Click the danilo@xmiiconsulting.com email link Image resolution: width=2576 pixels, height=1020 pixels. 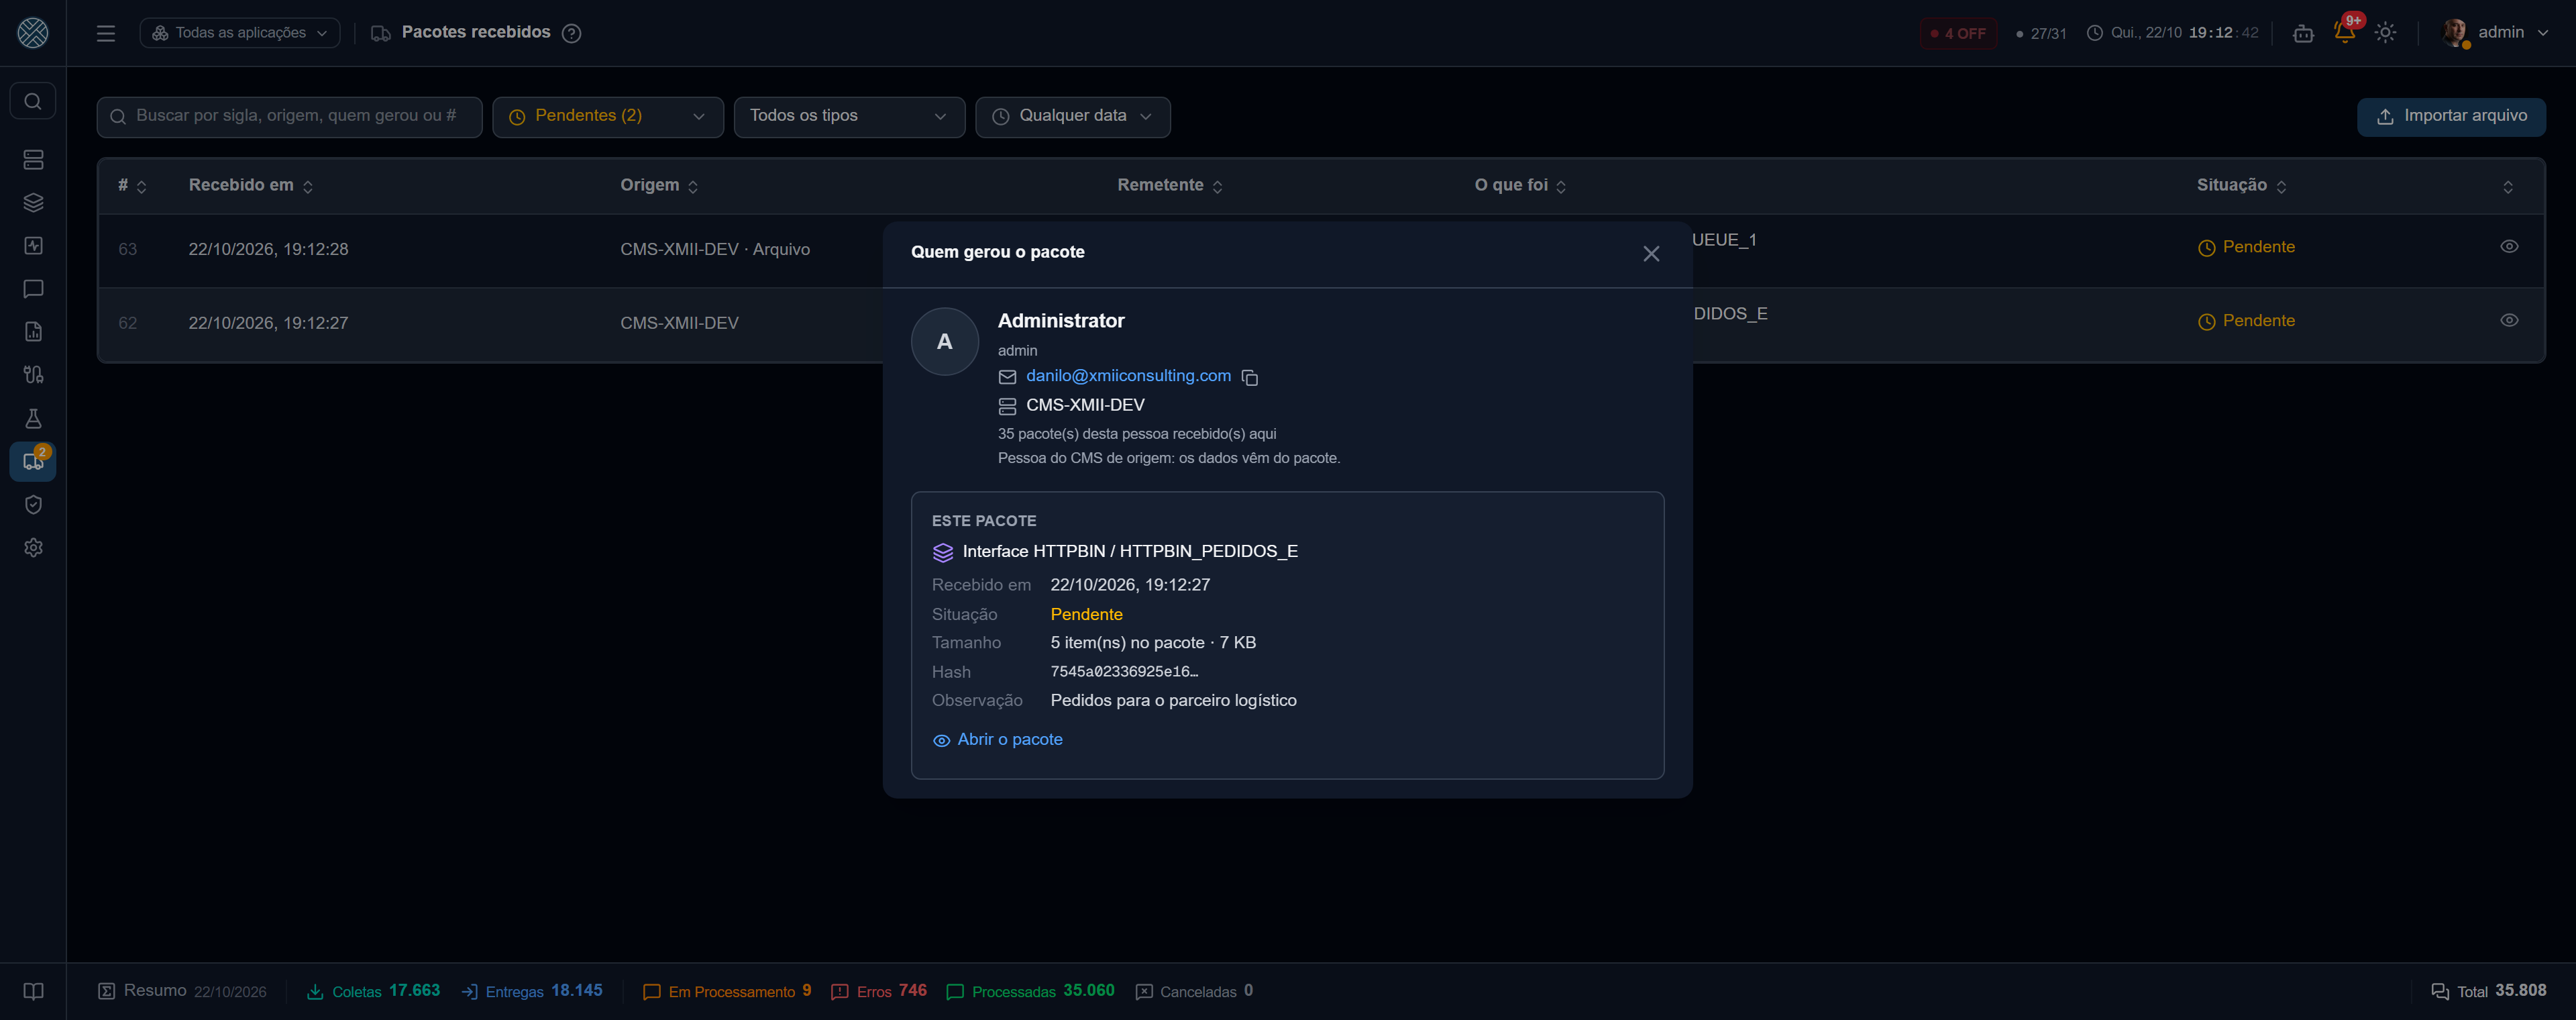[x=1128, y=376]
